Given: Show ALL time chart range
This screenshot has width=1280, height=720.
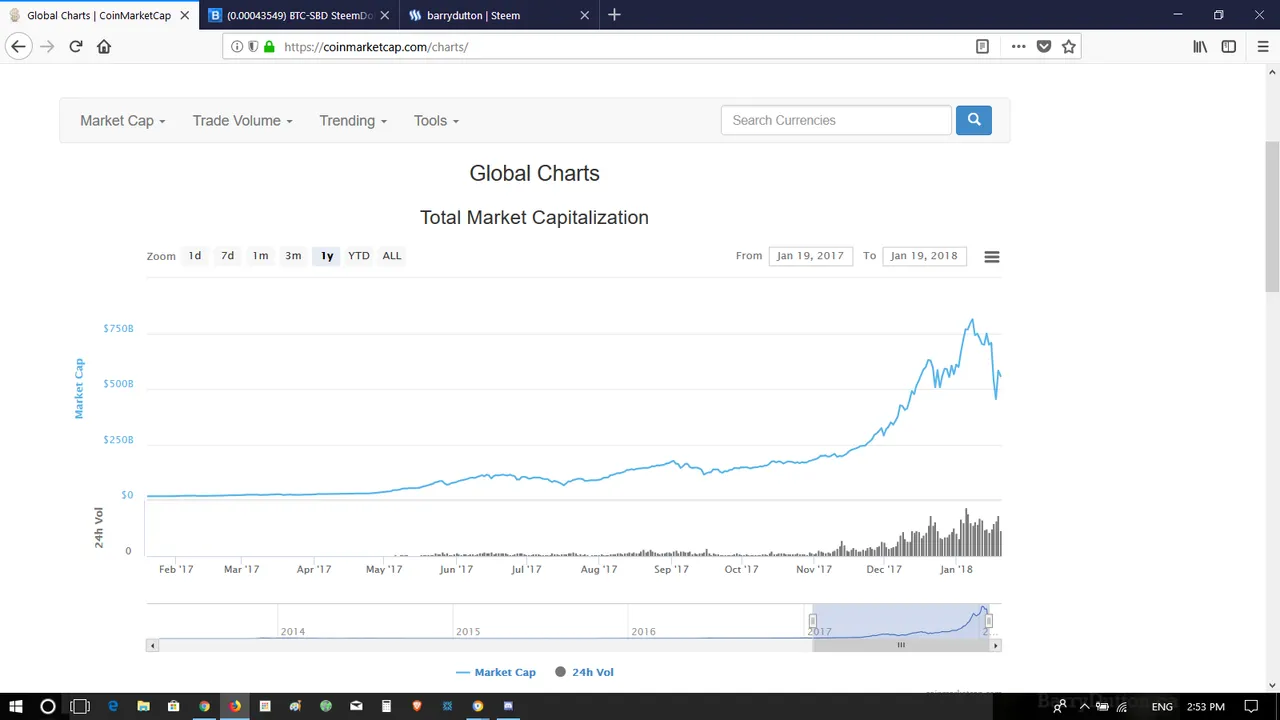Looking at the screenshot, I should pos(392,256).
